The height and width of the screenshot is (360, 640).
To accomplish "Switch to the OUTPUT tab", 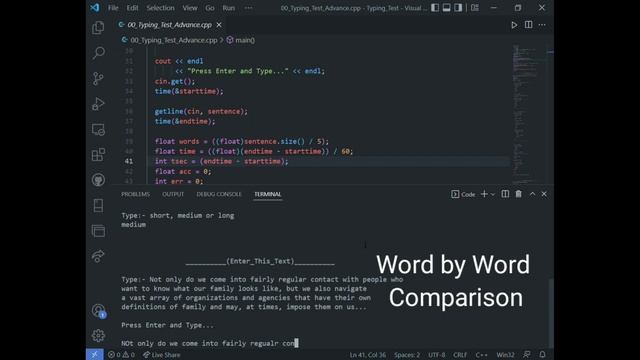I will coord(173,194).
